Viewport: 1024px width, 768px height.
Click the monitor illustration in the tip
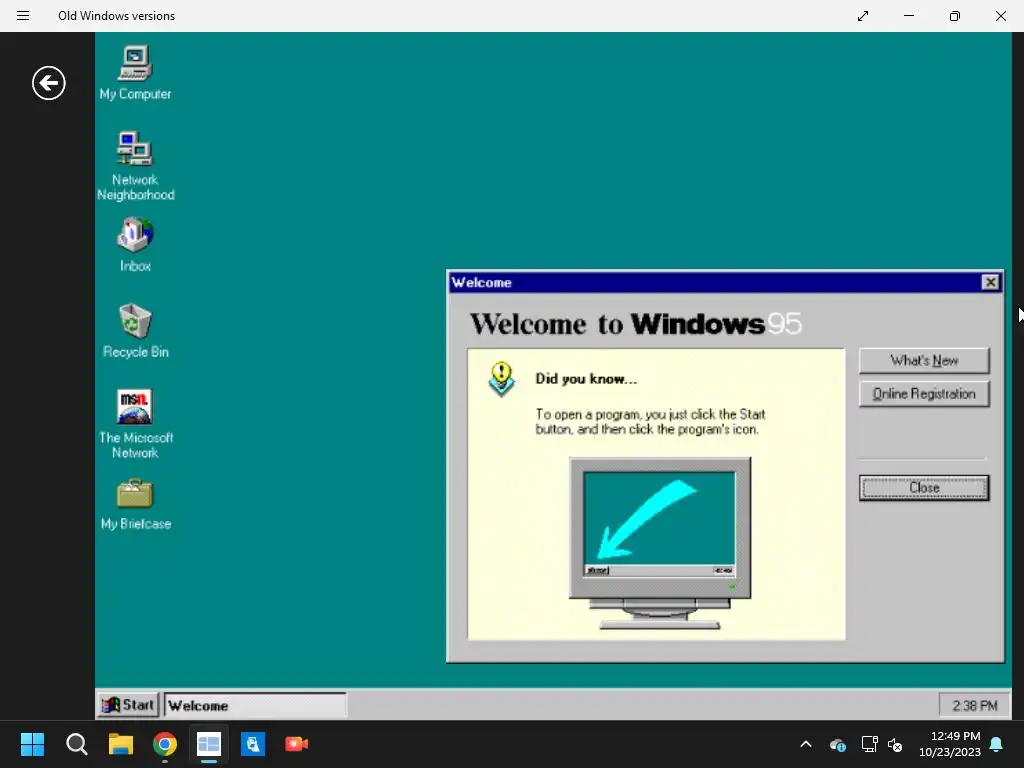660,543
